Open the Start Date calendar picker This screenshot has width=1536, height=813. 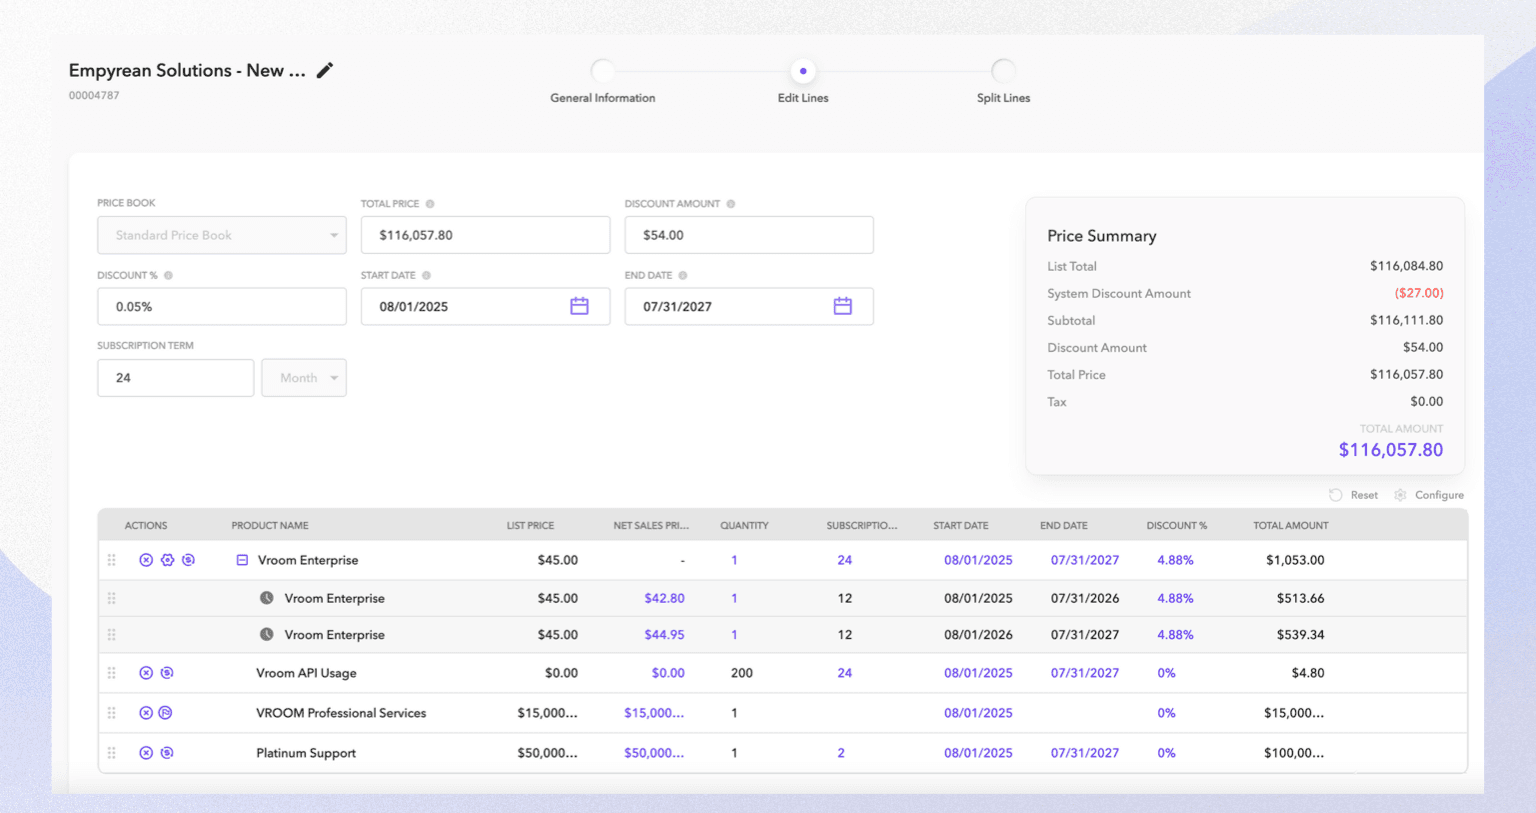click(x=579, y=306)
